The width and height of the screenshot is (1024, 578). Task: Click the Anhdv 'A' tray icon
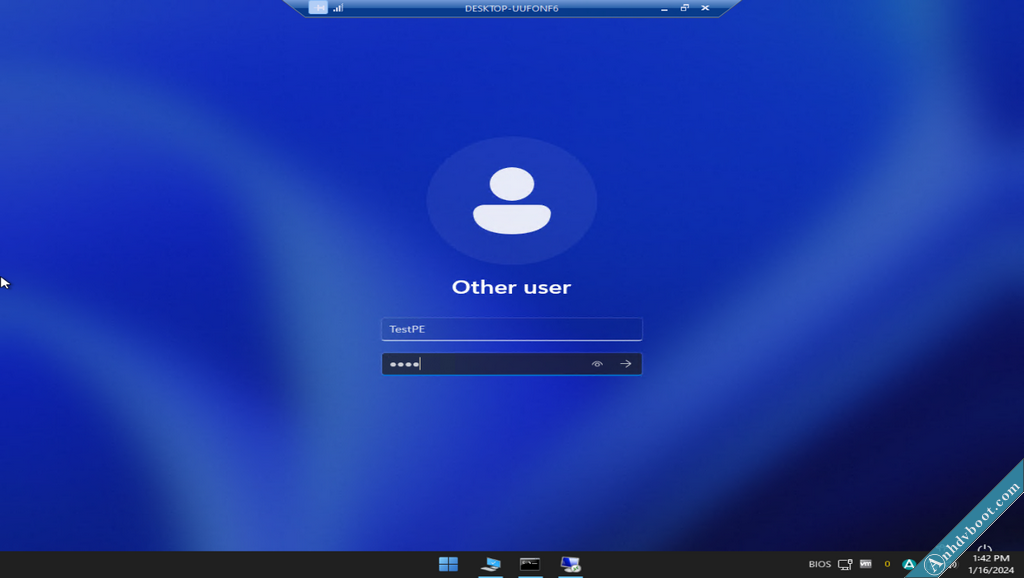click(909, 565)
